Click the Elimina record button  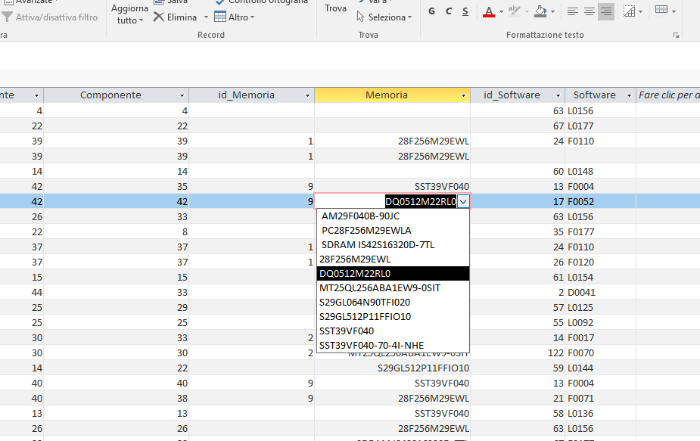pyautogui.click(x=175, y=17)
